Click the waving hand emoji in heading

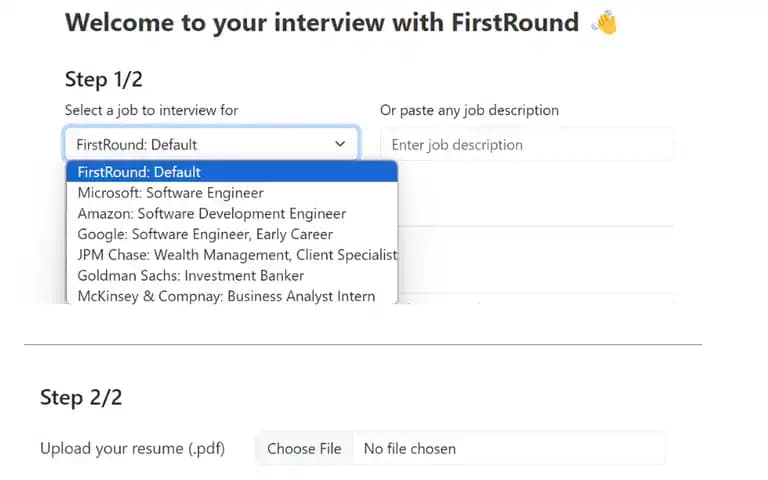tap(604, 23)
